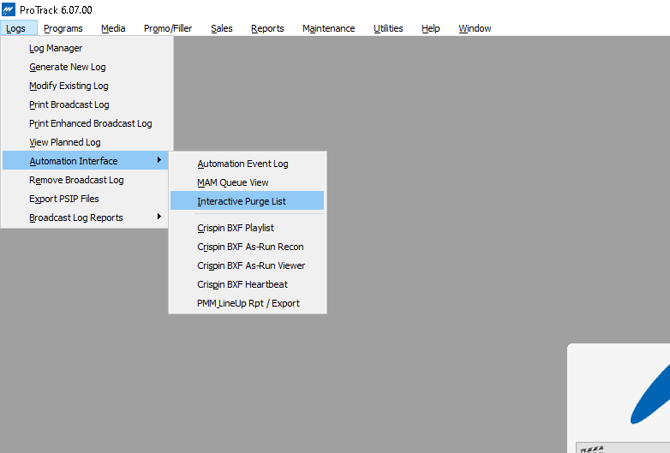Select Interactive Purge List
This screenshot has width=670, height=453.
[x=247, y=201]
